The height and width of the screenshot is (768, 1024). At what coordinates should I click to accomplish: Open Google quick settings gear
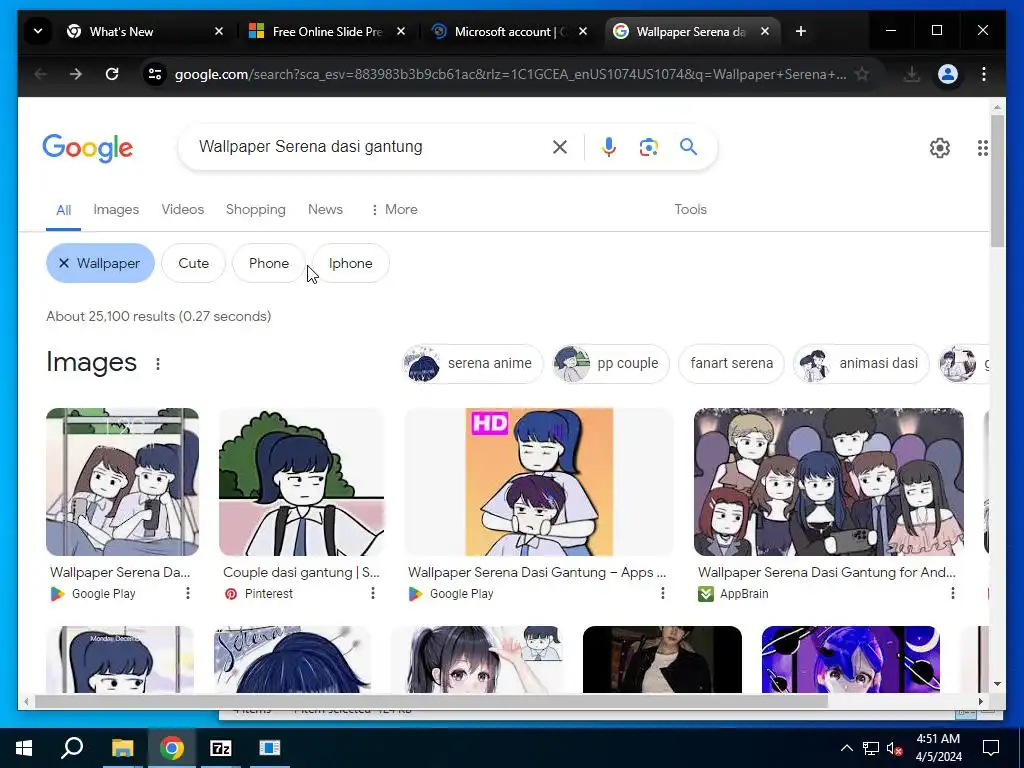coord(940,148)
